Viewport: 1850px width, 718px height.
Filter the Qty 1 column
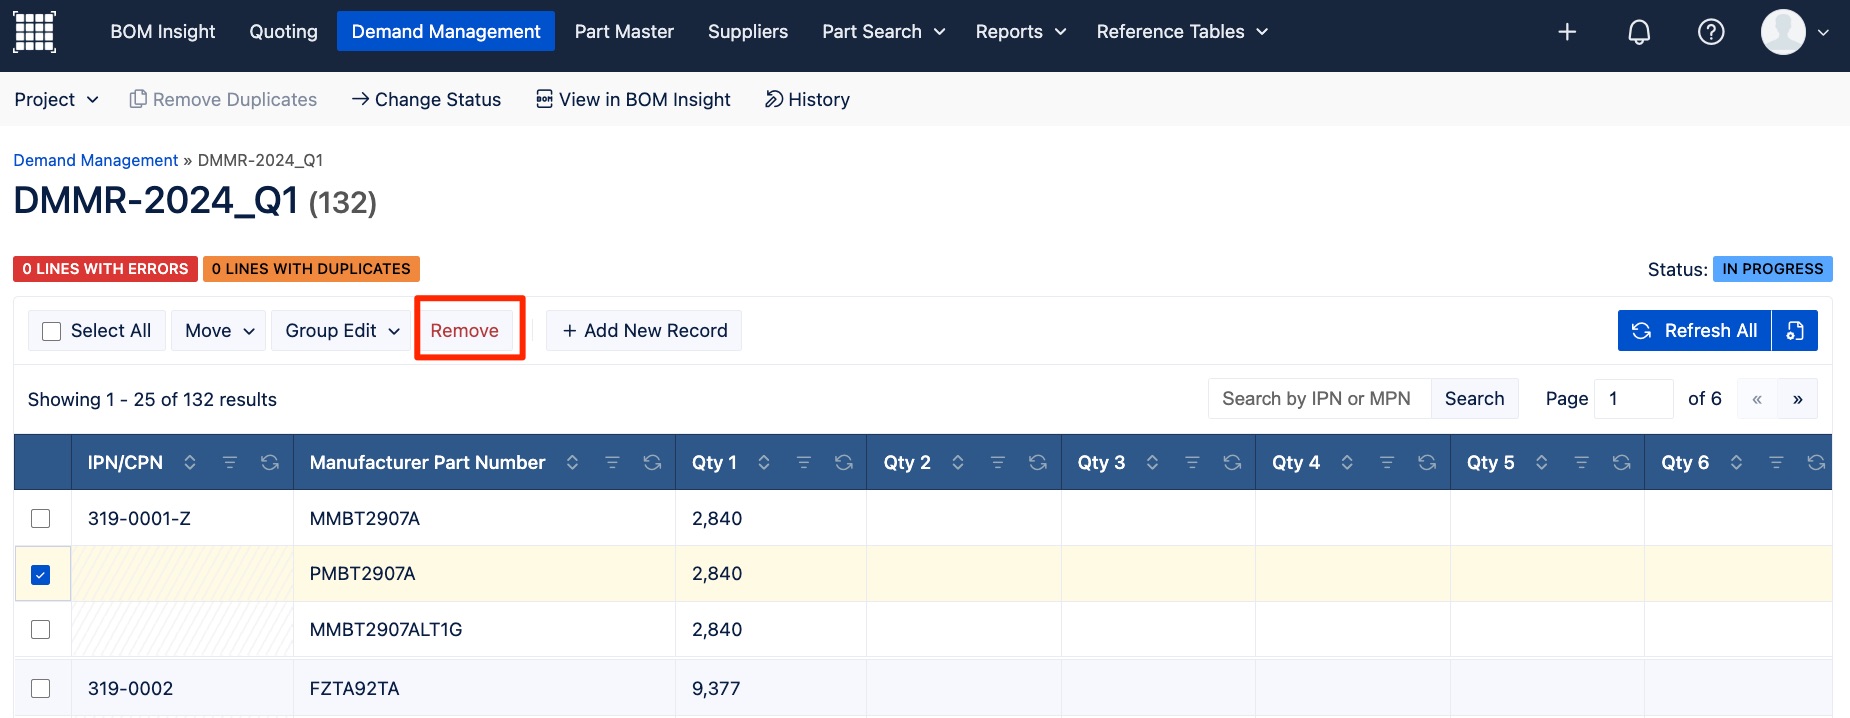(803, 462)
